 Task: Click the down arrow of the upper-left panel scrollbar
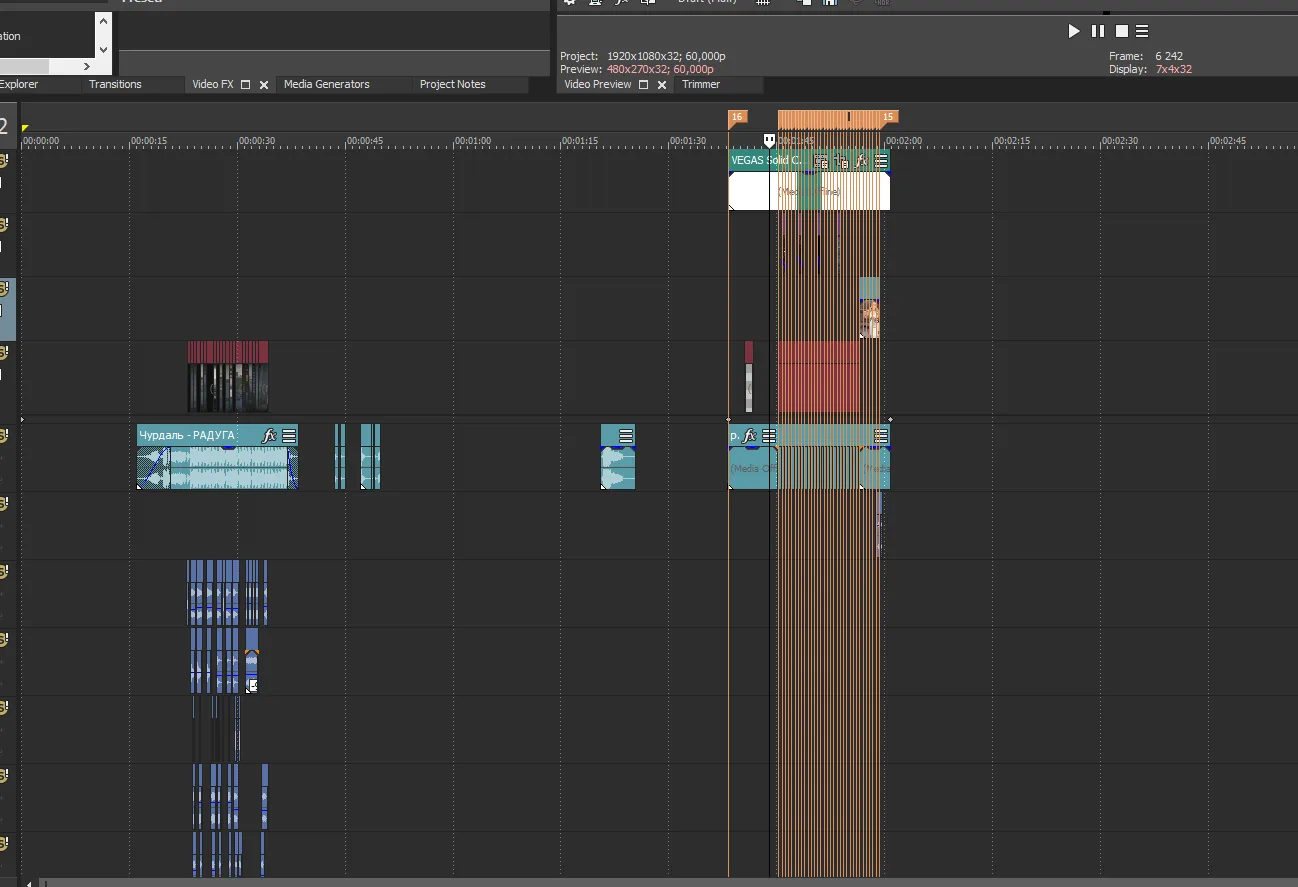click(103, 48)
